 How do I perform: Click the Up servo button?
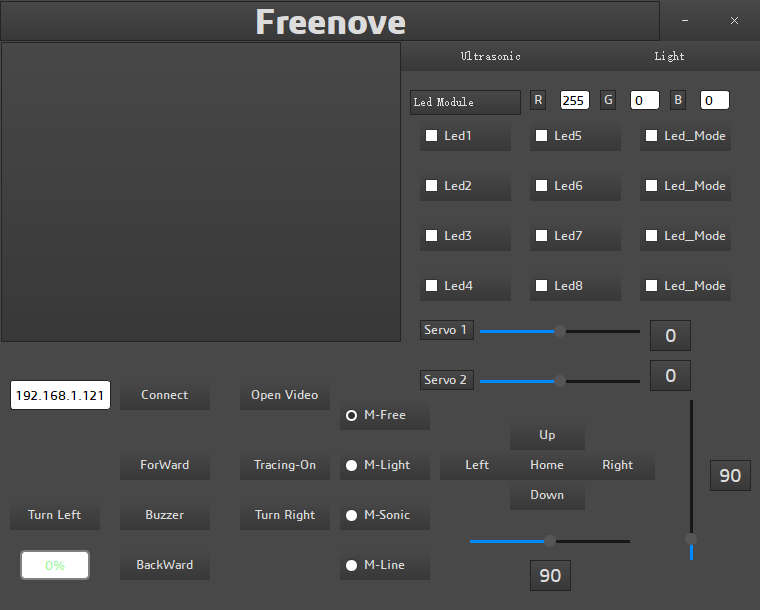tap(547, 435)
